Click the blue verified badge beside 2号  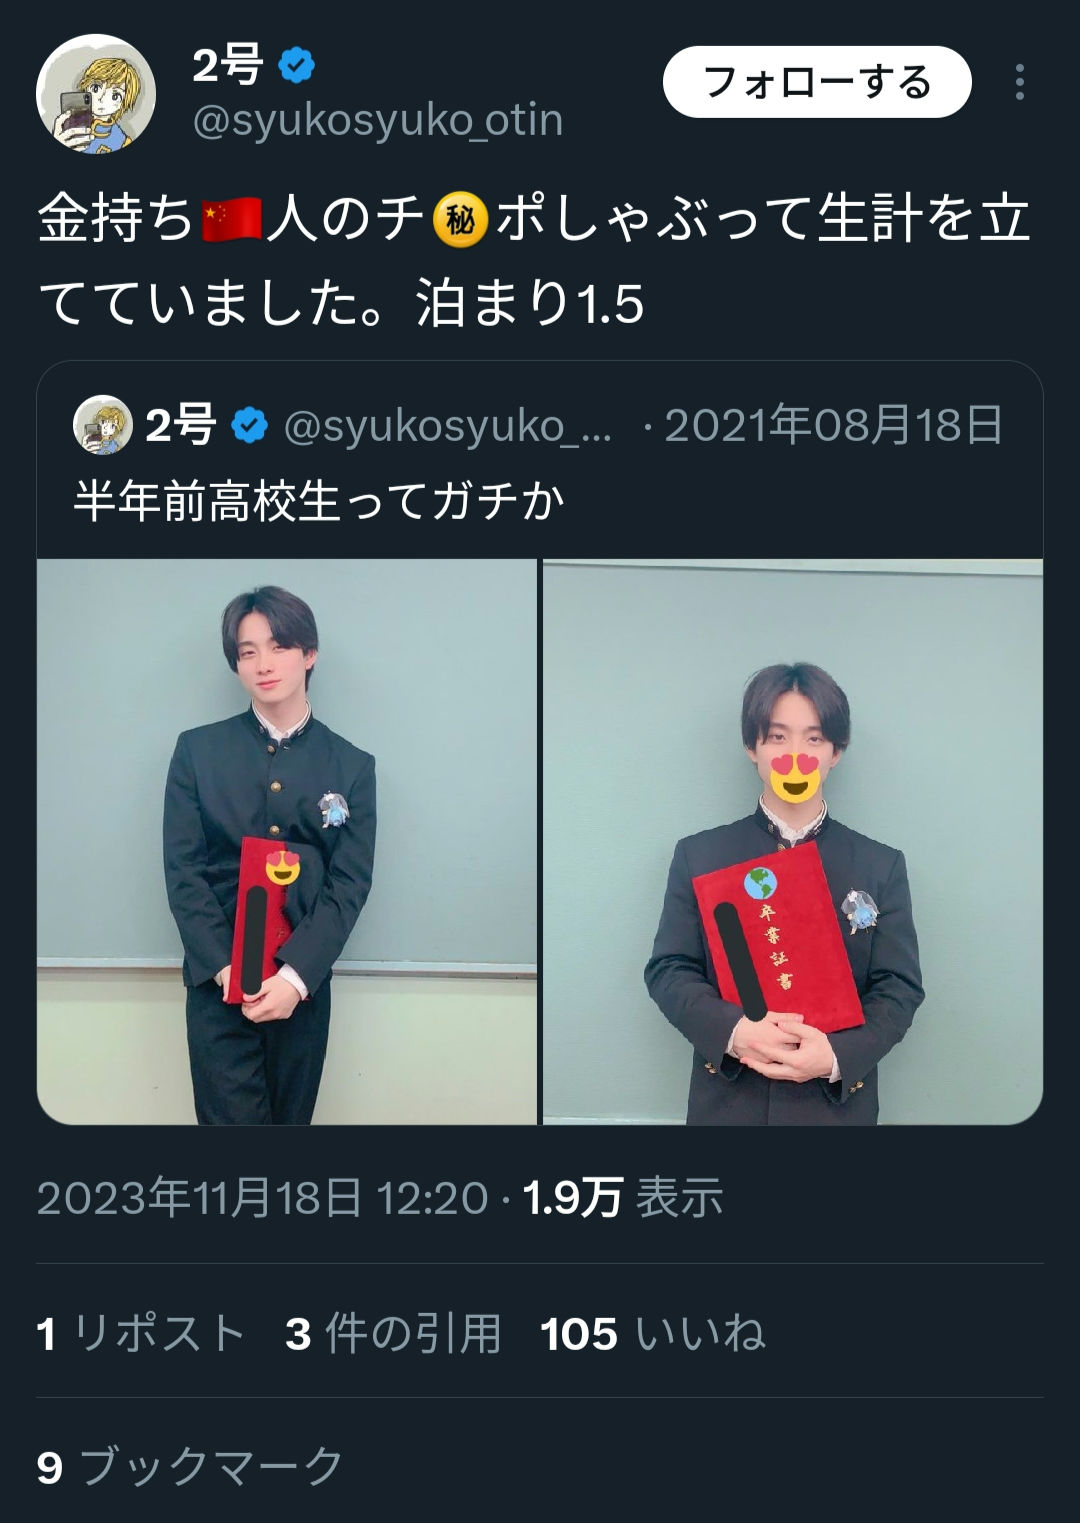click(x=296, y=66)
